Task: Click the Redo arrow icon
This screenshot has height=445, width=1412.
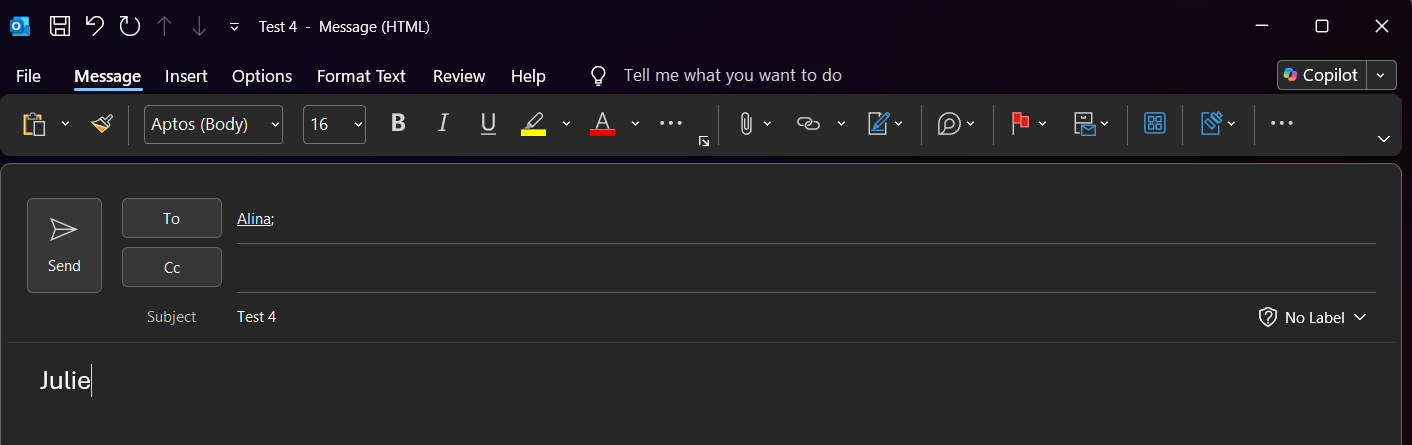Action: 130,27
